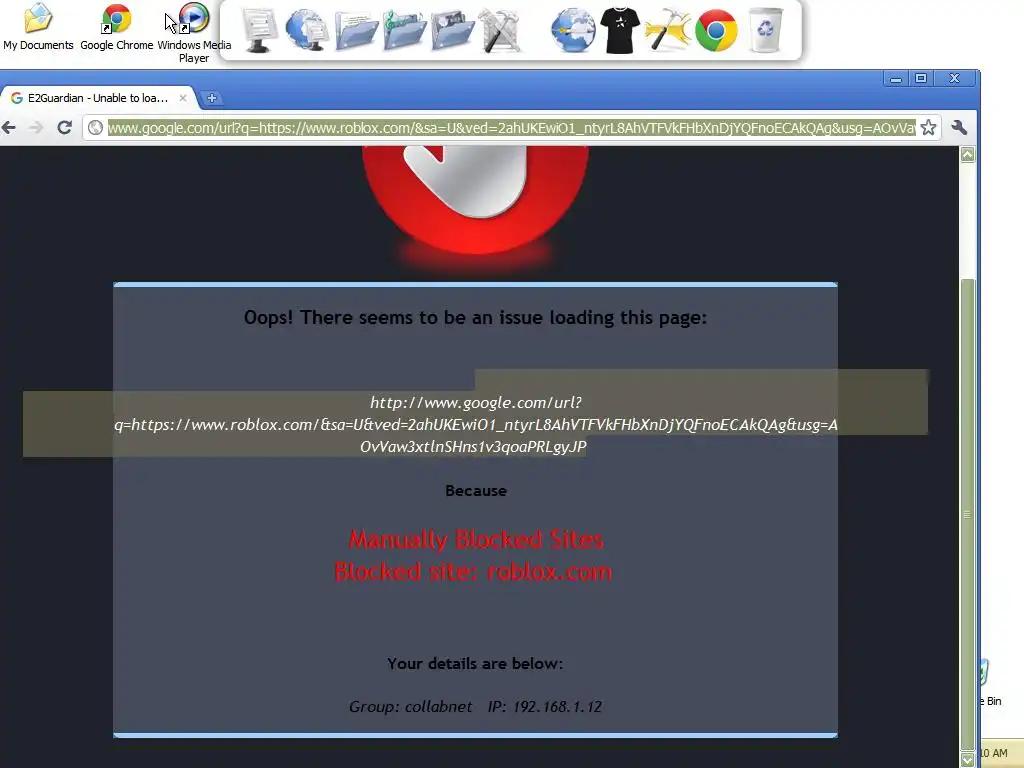This screenshot has width=1024, height=768.
Task: Select the E2Guardian - Unable to load tab
Action: [x=98, y=98]
